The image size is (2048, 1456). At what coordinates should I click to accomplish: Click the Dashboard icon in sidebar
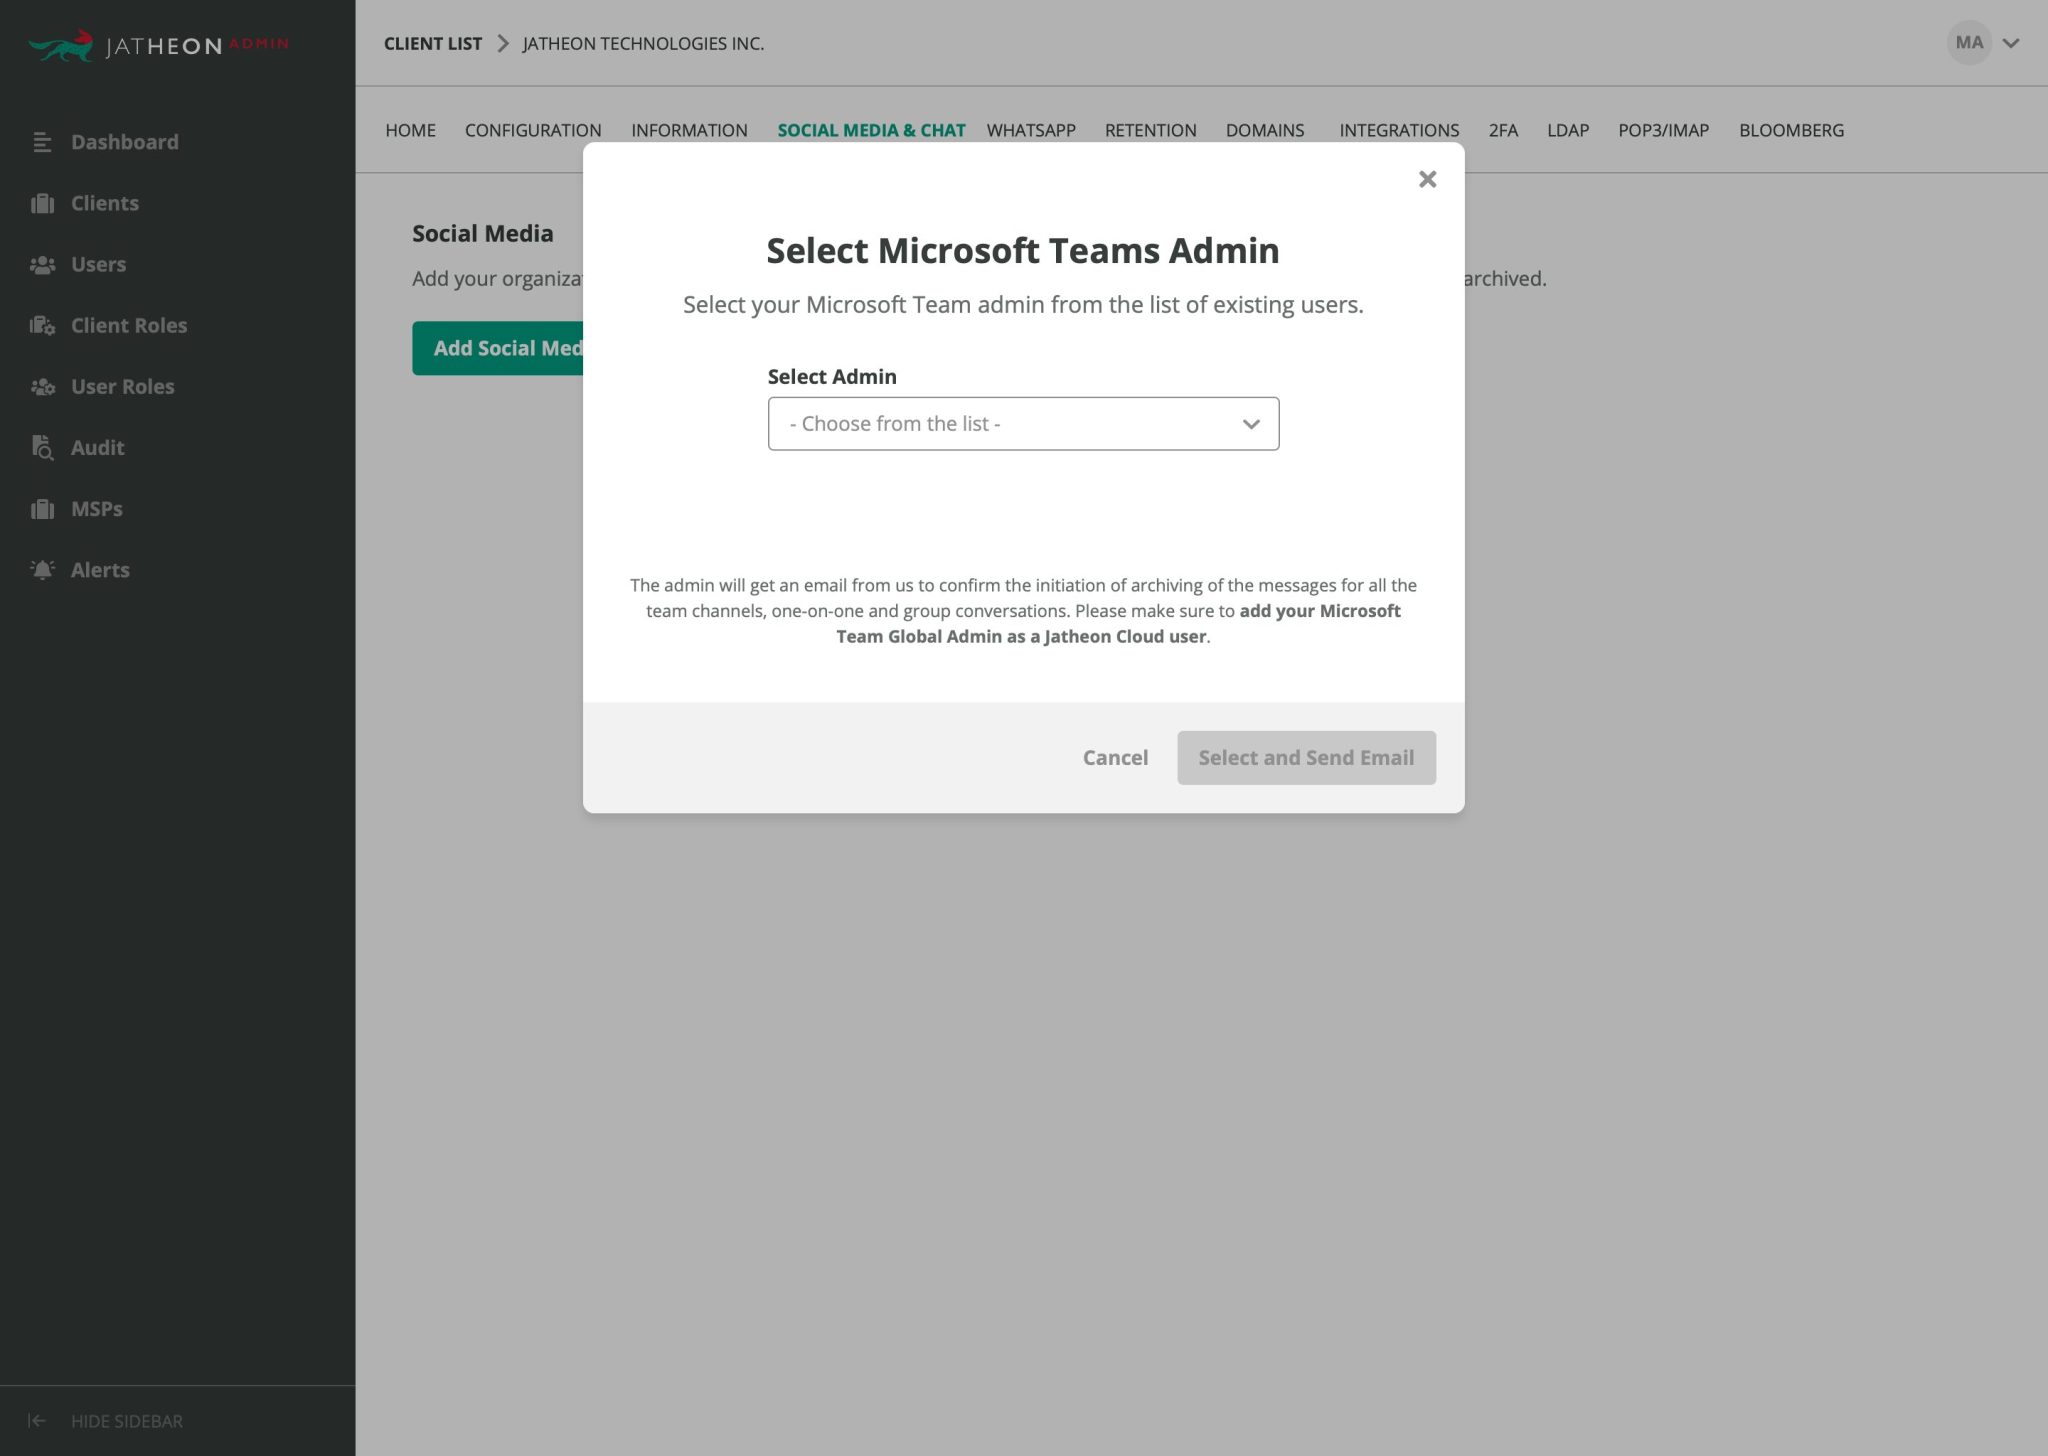click(x=42, y=142)
